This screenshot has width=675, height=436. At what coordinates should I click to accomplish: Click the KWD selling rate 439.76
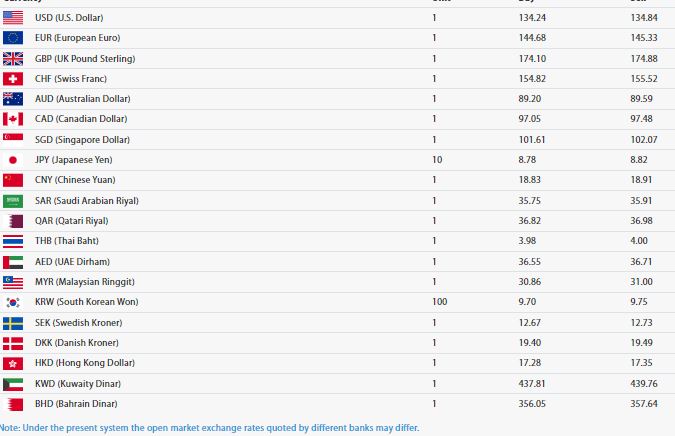pyautogui.click(x=644, y=383)
